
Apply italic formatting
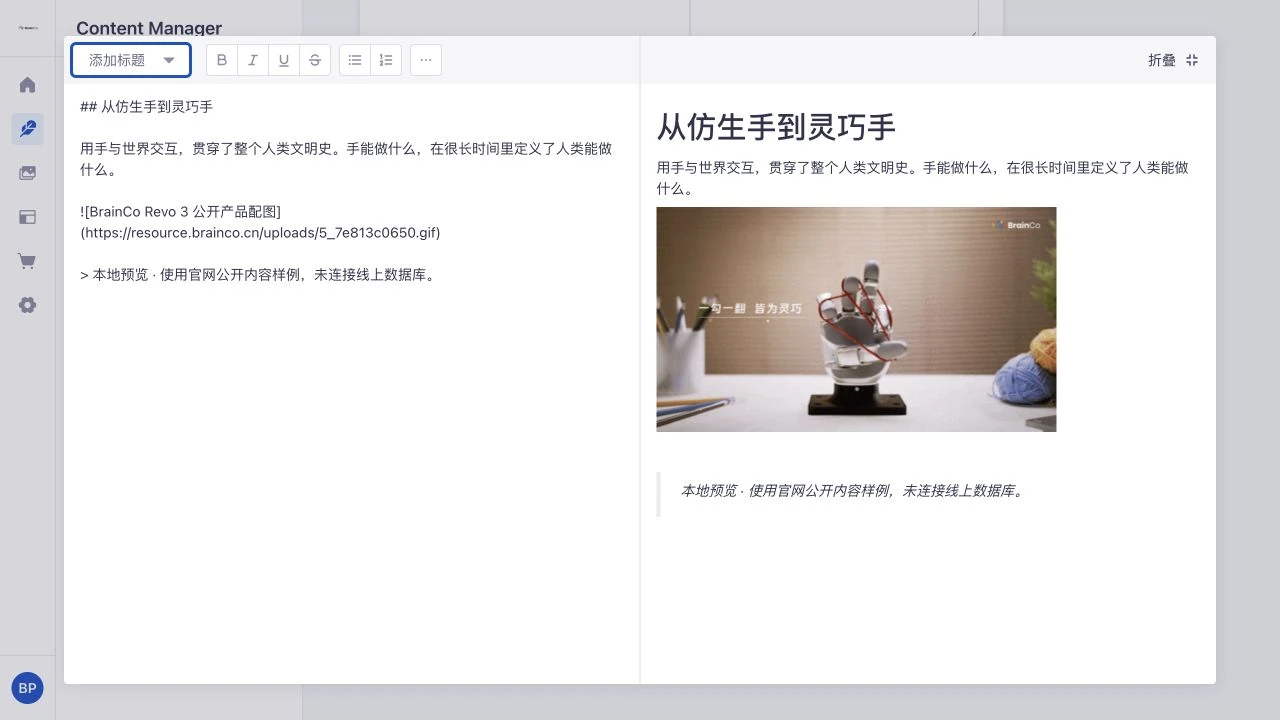(x=253, y=60)
